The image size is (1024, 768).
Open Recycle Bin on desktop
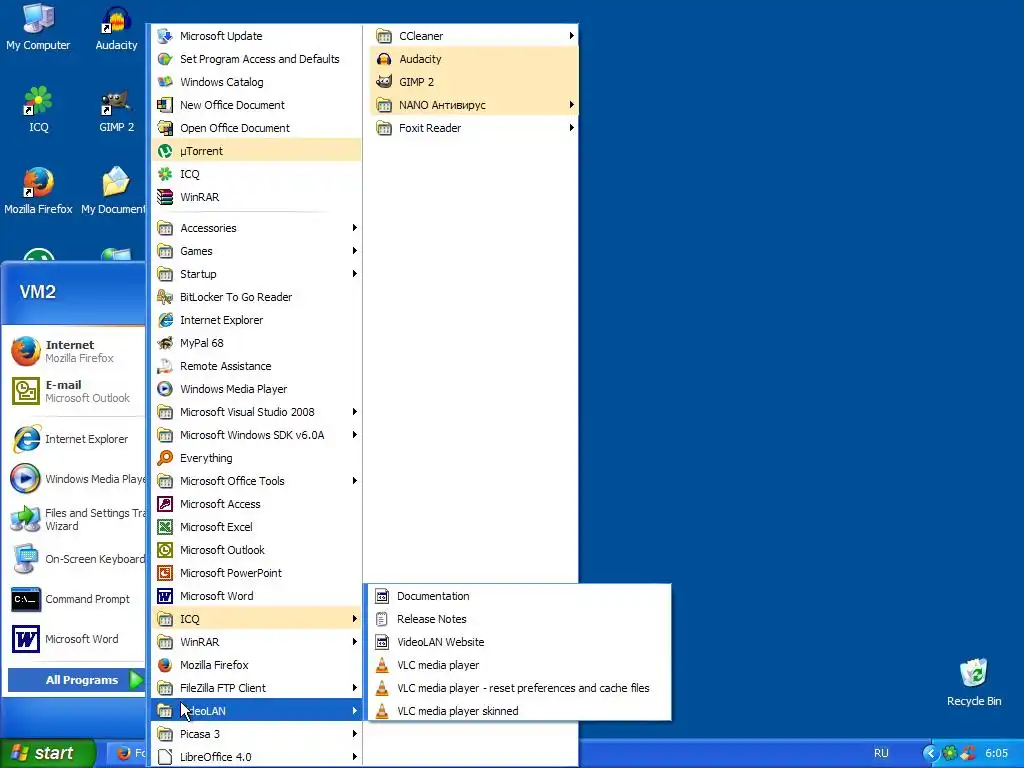974,682
